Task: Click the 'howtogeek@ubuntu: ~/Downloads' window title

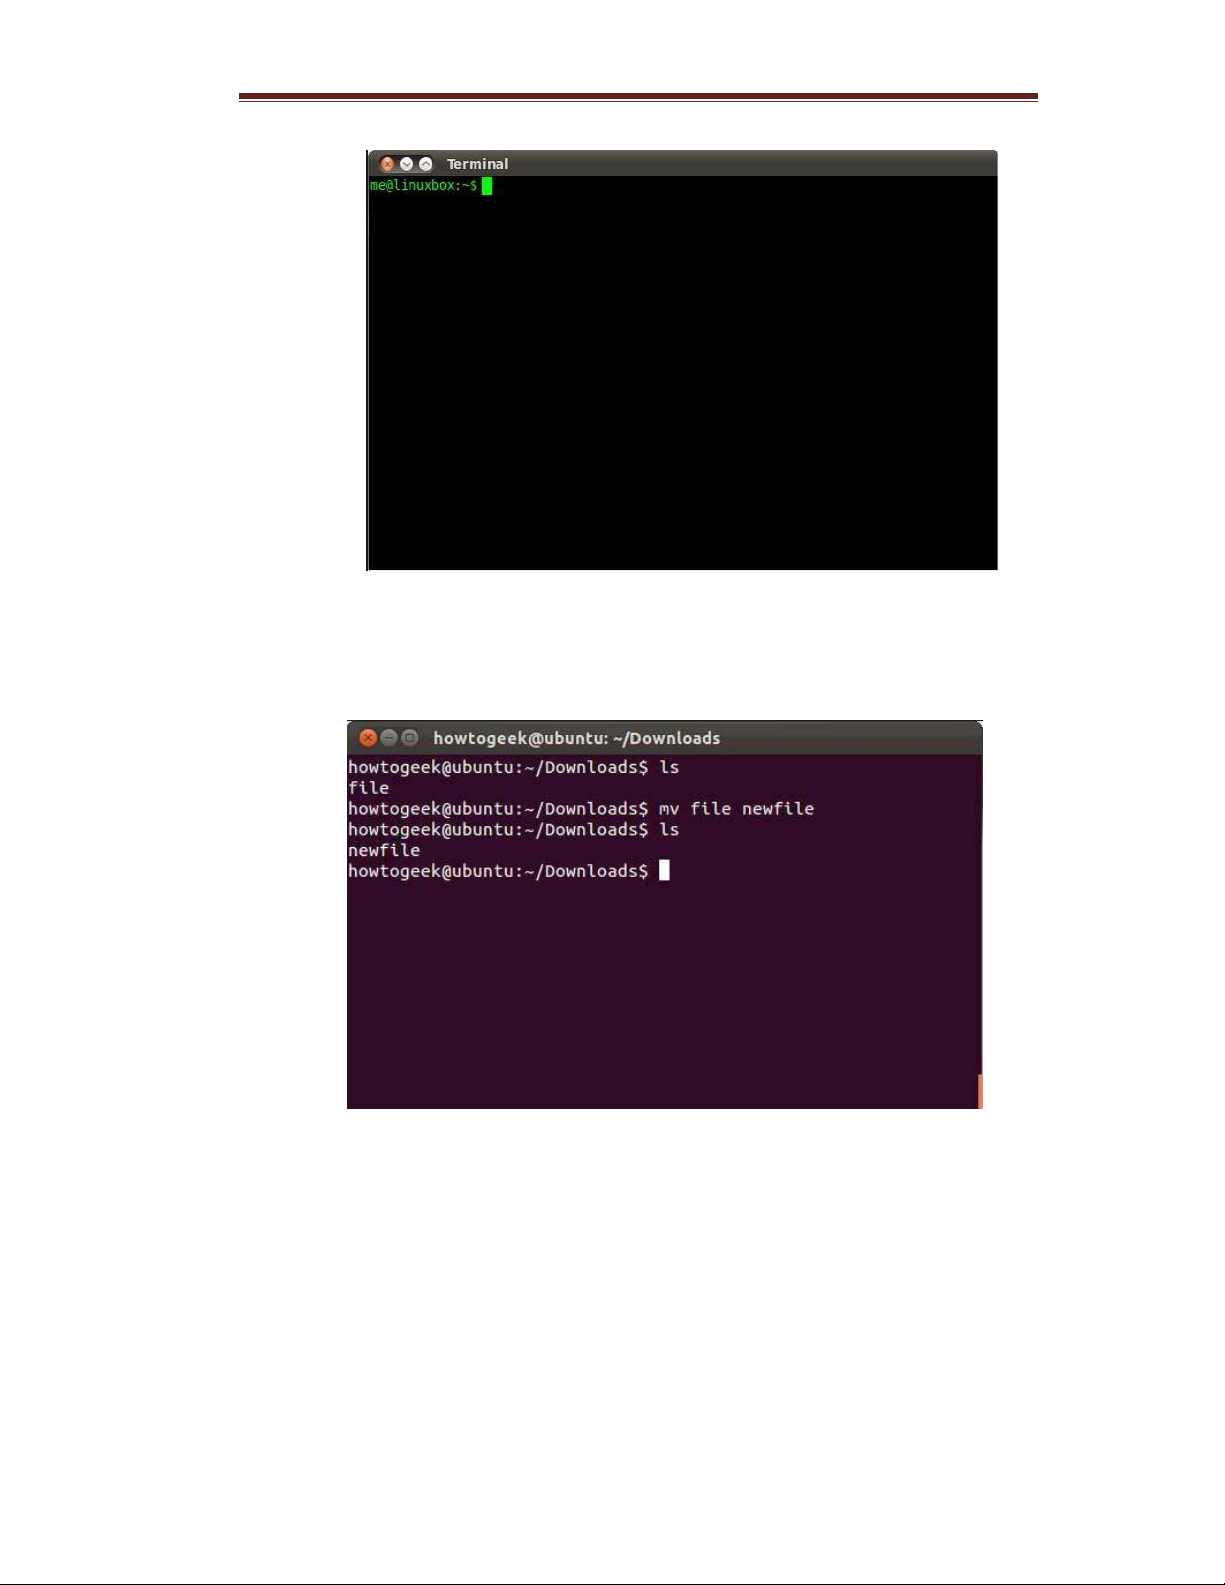Action: tap(576, 738)
